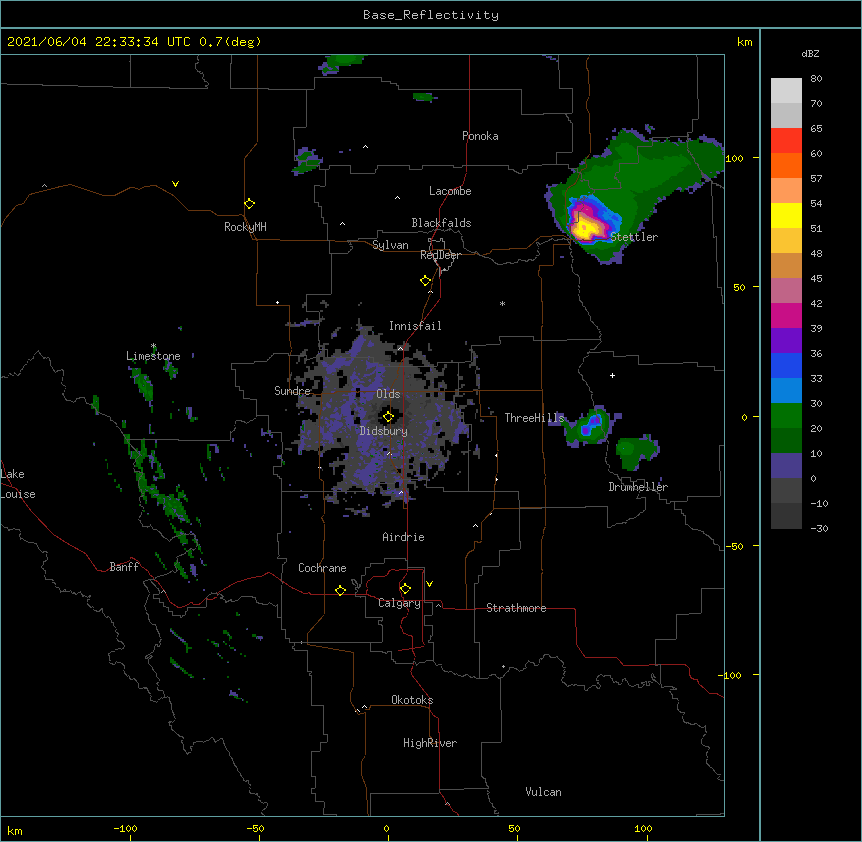Click the yellow marker south of RedDeer
Screen dimensions: 862x842
point(426,280)
